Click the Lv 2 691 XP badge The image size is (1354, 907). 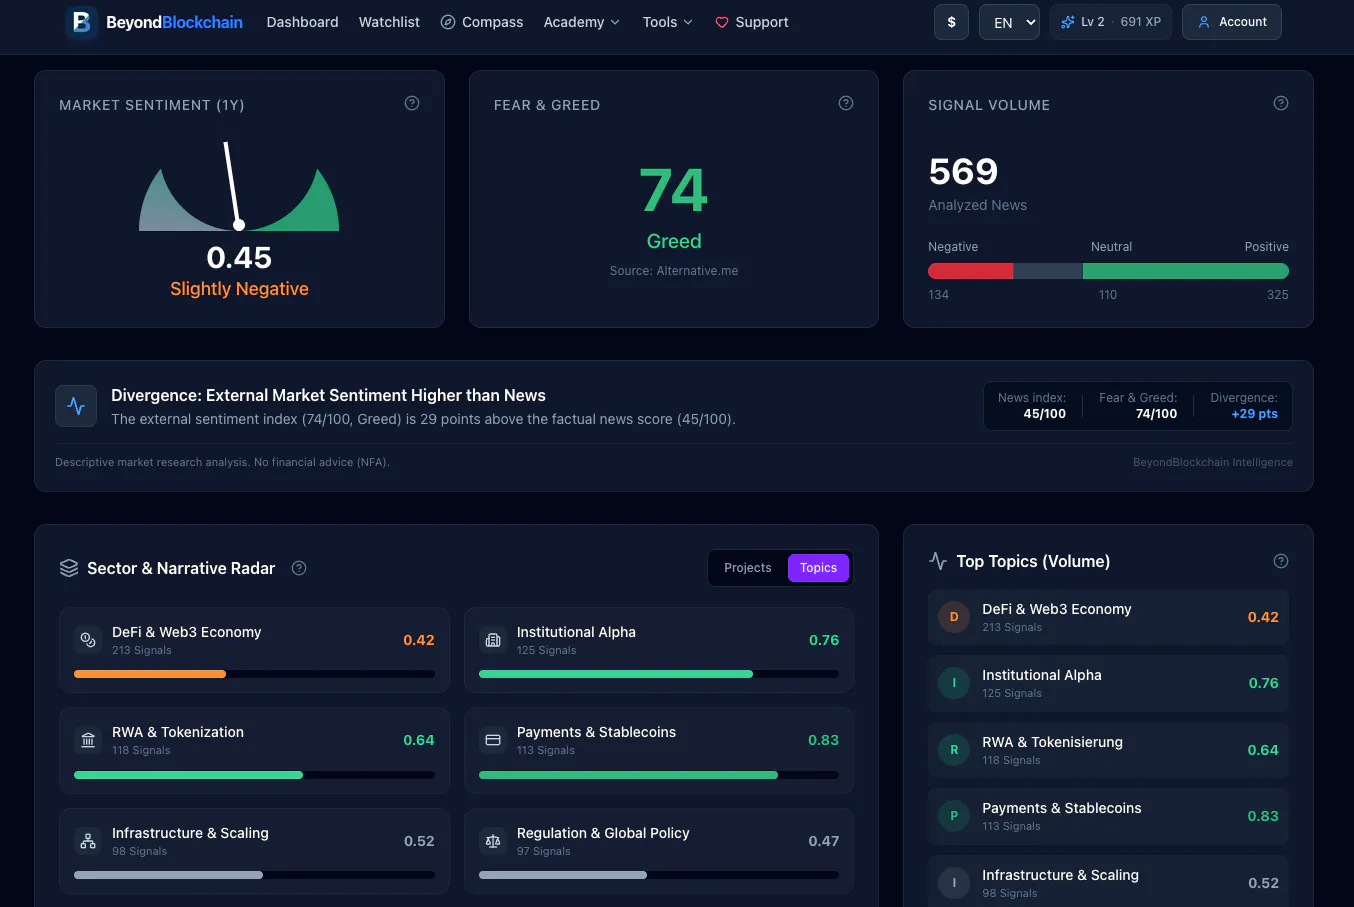click(x=1111, y=22)
